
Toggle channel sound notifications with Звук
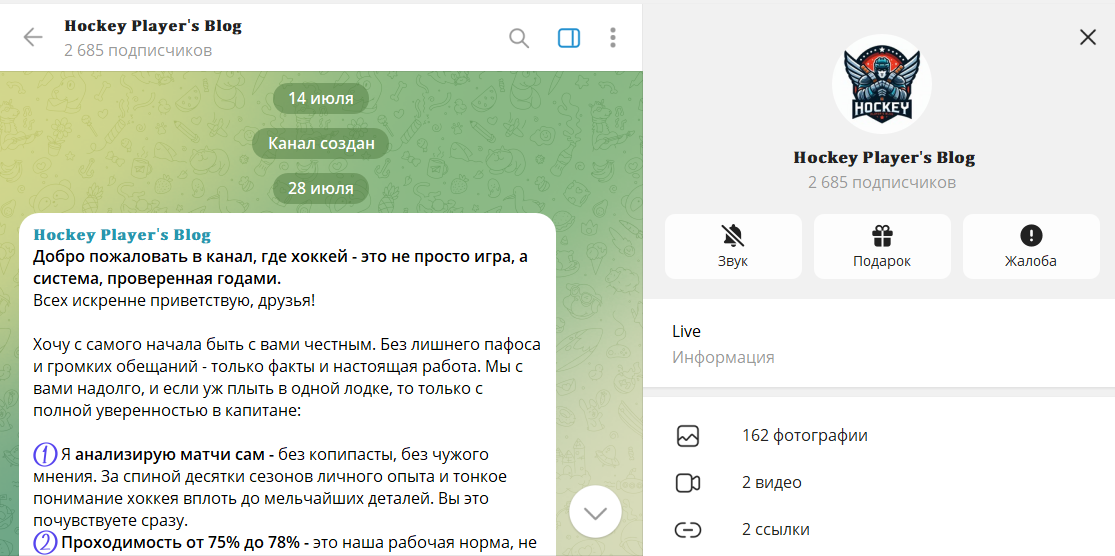pos(733,246)
